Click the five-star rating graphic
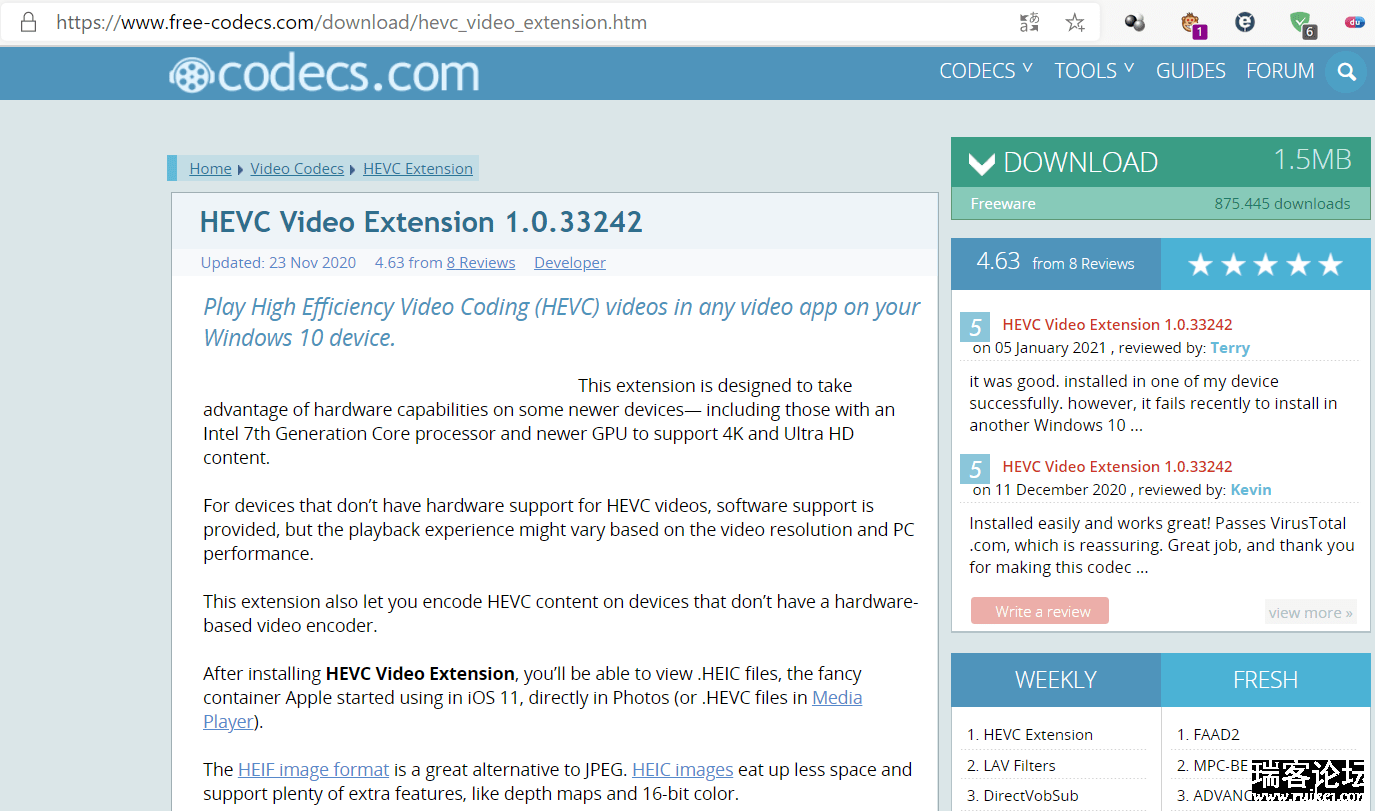The image size is (1375, 811). click(1266, 264)
